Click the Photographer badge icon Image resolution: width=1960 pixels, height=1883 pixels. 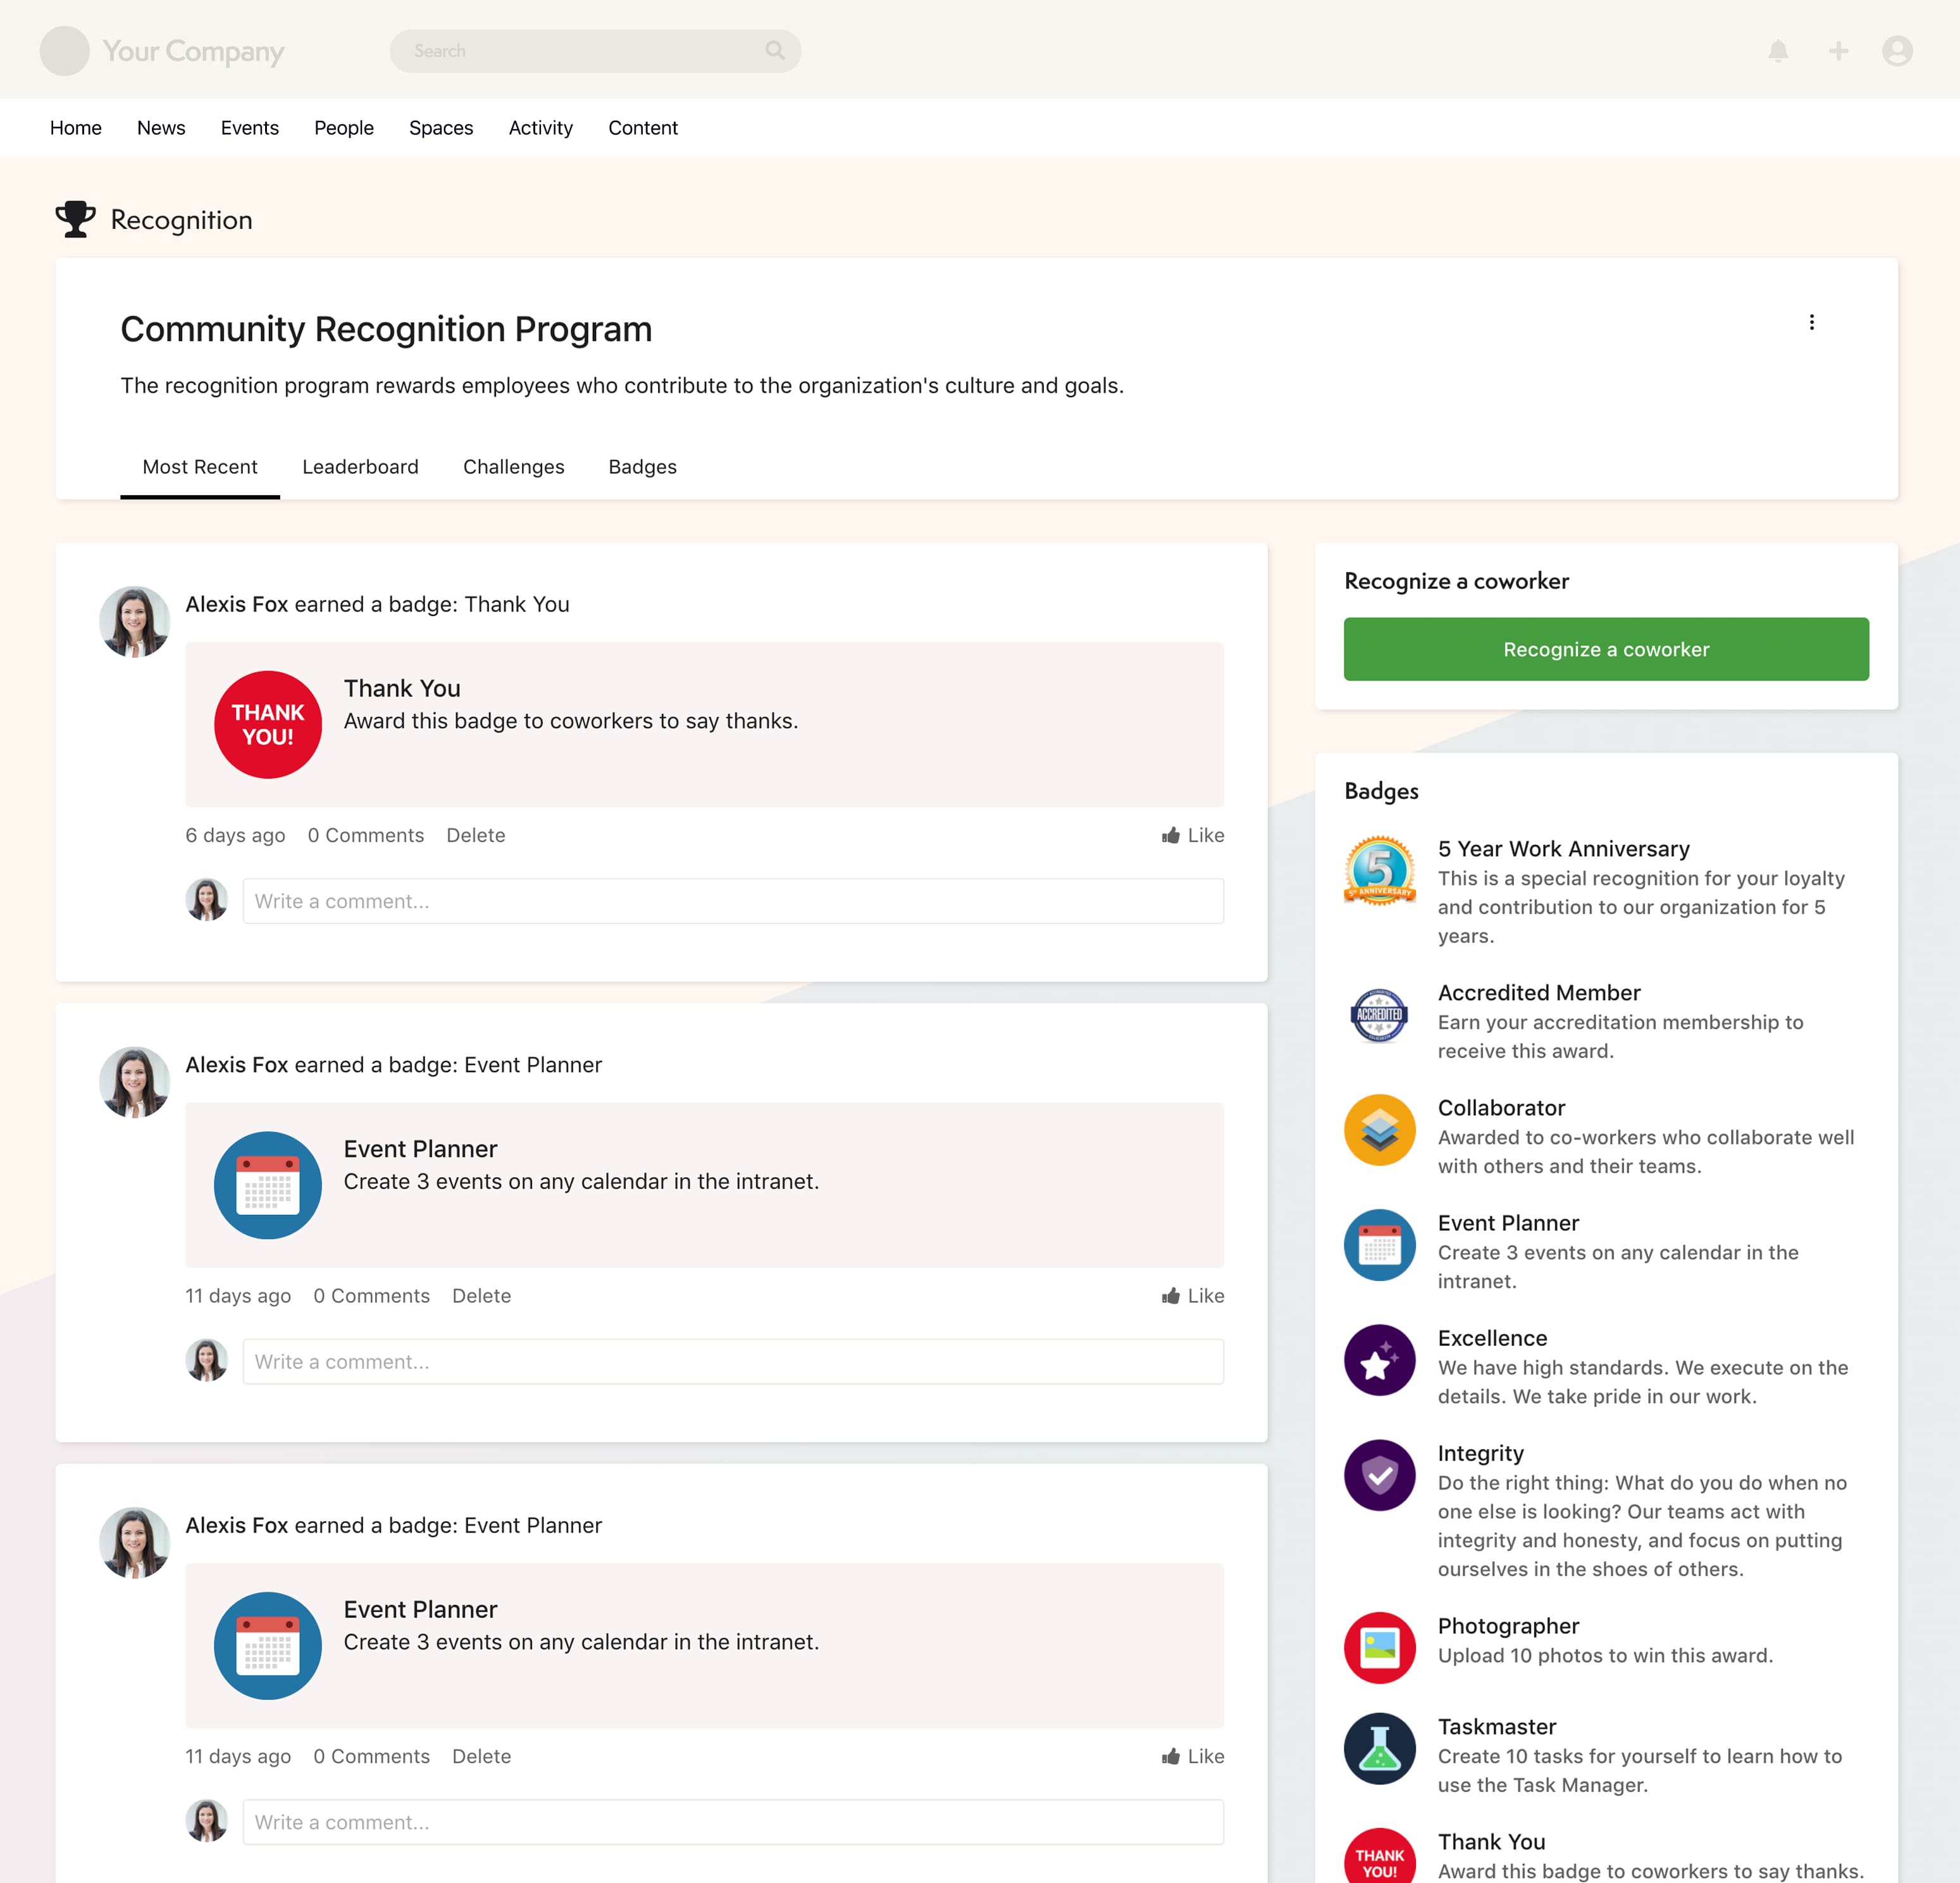click(1380, 1647)
